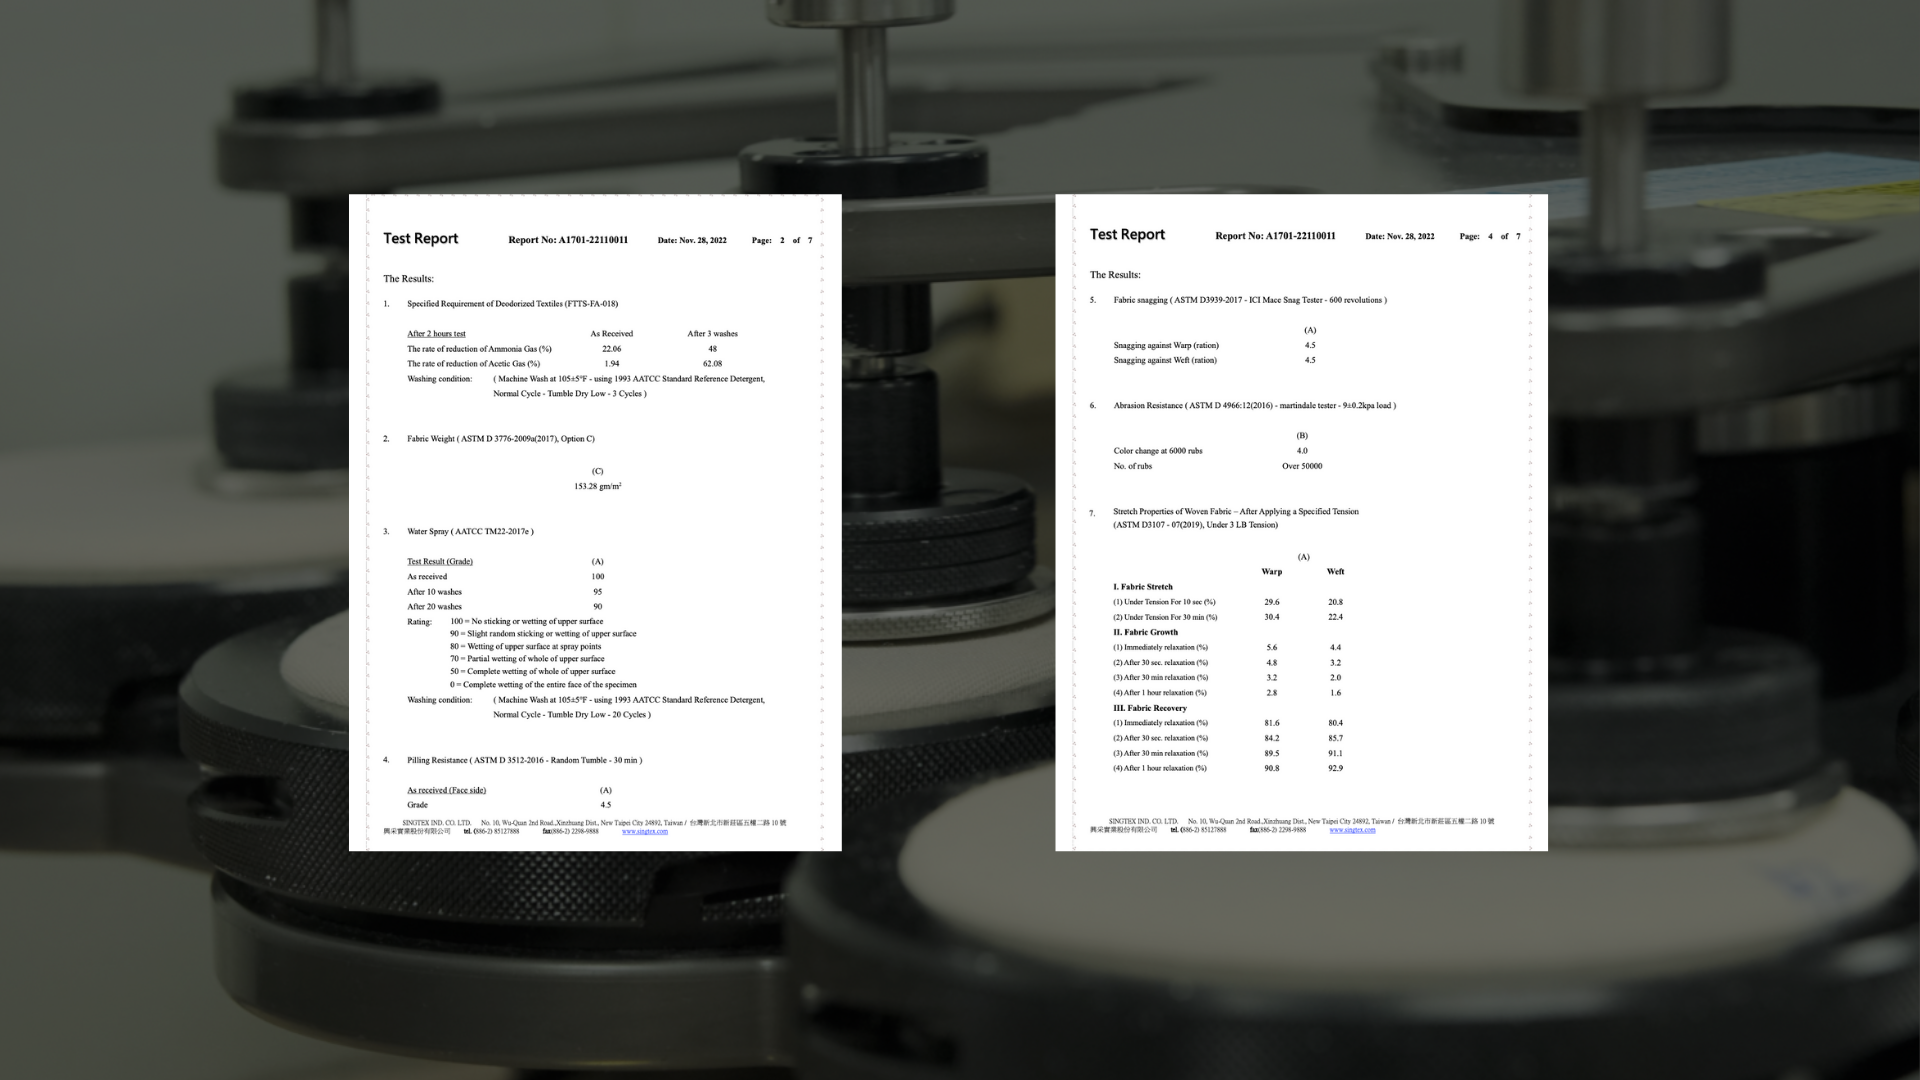Click 'Test Report' heading on left document
The height and width of the screenshot is (1080, 1920).
point(420,238)
